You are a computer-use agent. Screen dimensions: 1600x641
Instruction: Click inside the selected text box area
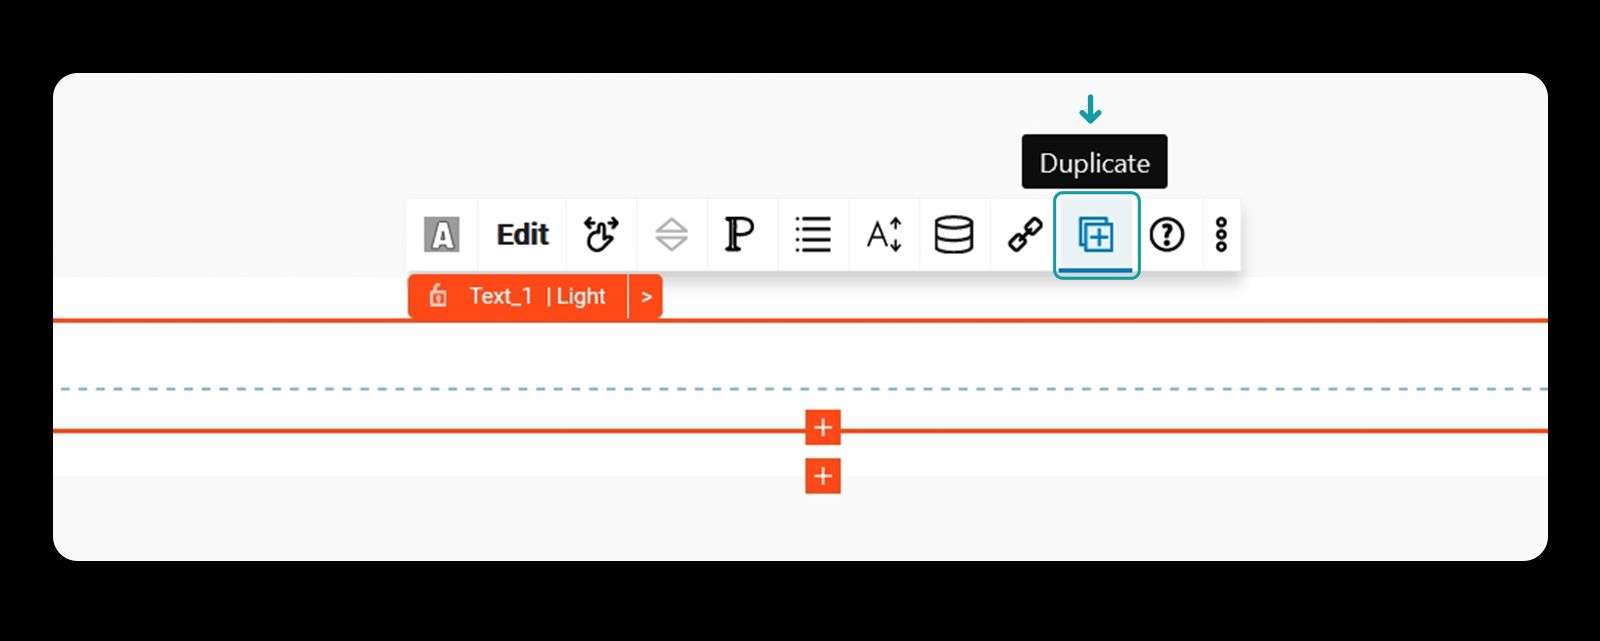[x=800, y=376]
